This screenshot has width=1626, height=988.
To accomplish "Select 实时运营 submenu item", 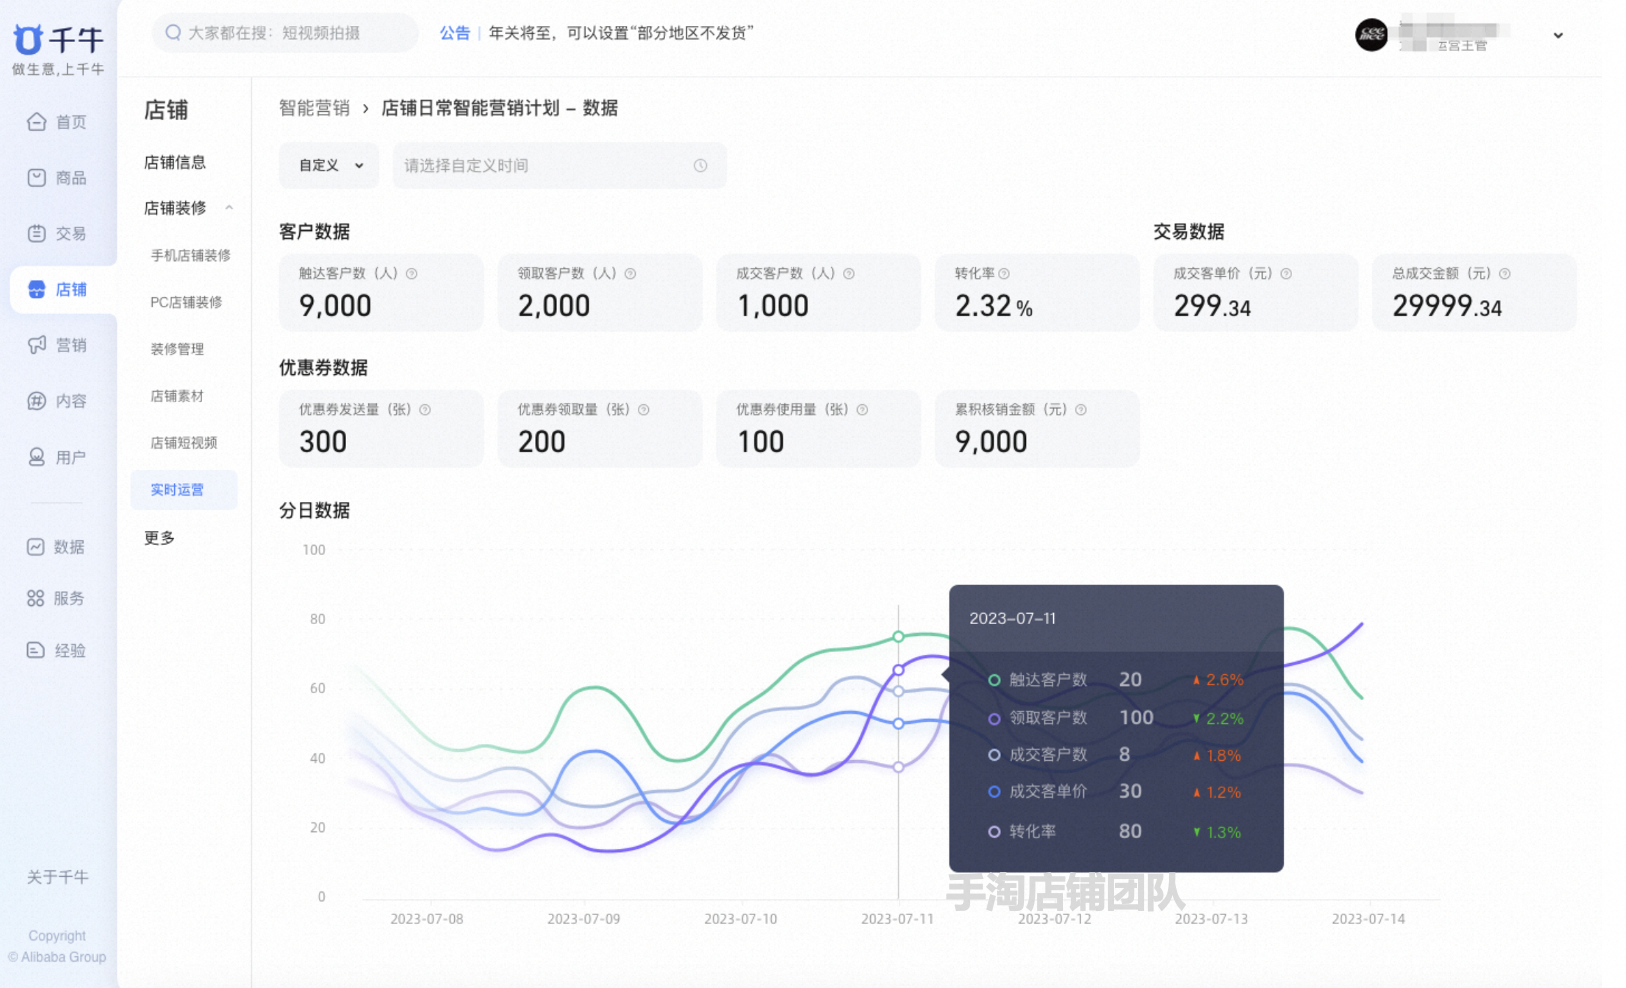I will [x=184, y=490].
